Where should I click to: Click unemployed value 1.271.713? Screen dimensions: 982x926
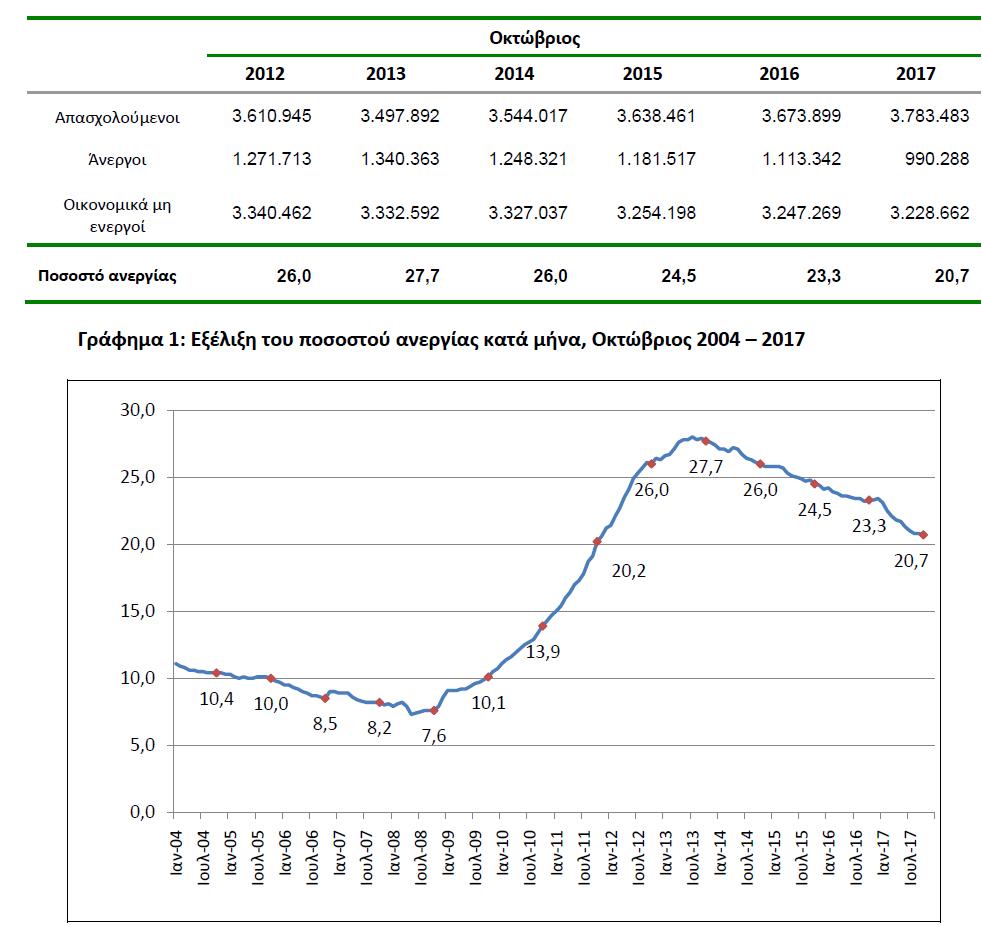pos(272,159)
